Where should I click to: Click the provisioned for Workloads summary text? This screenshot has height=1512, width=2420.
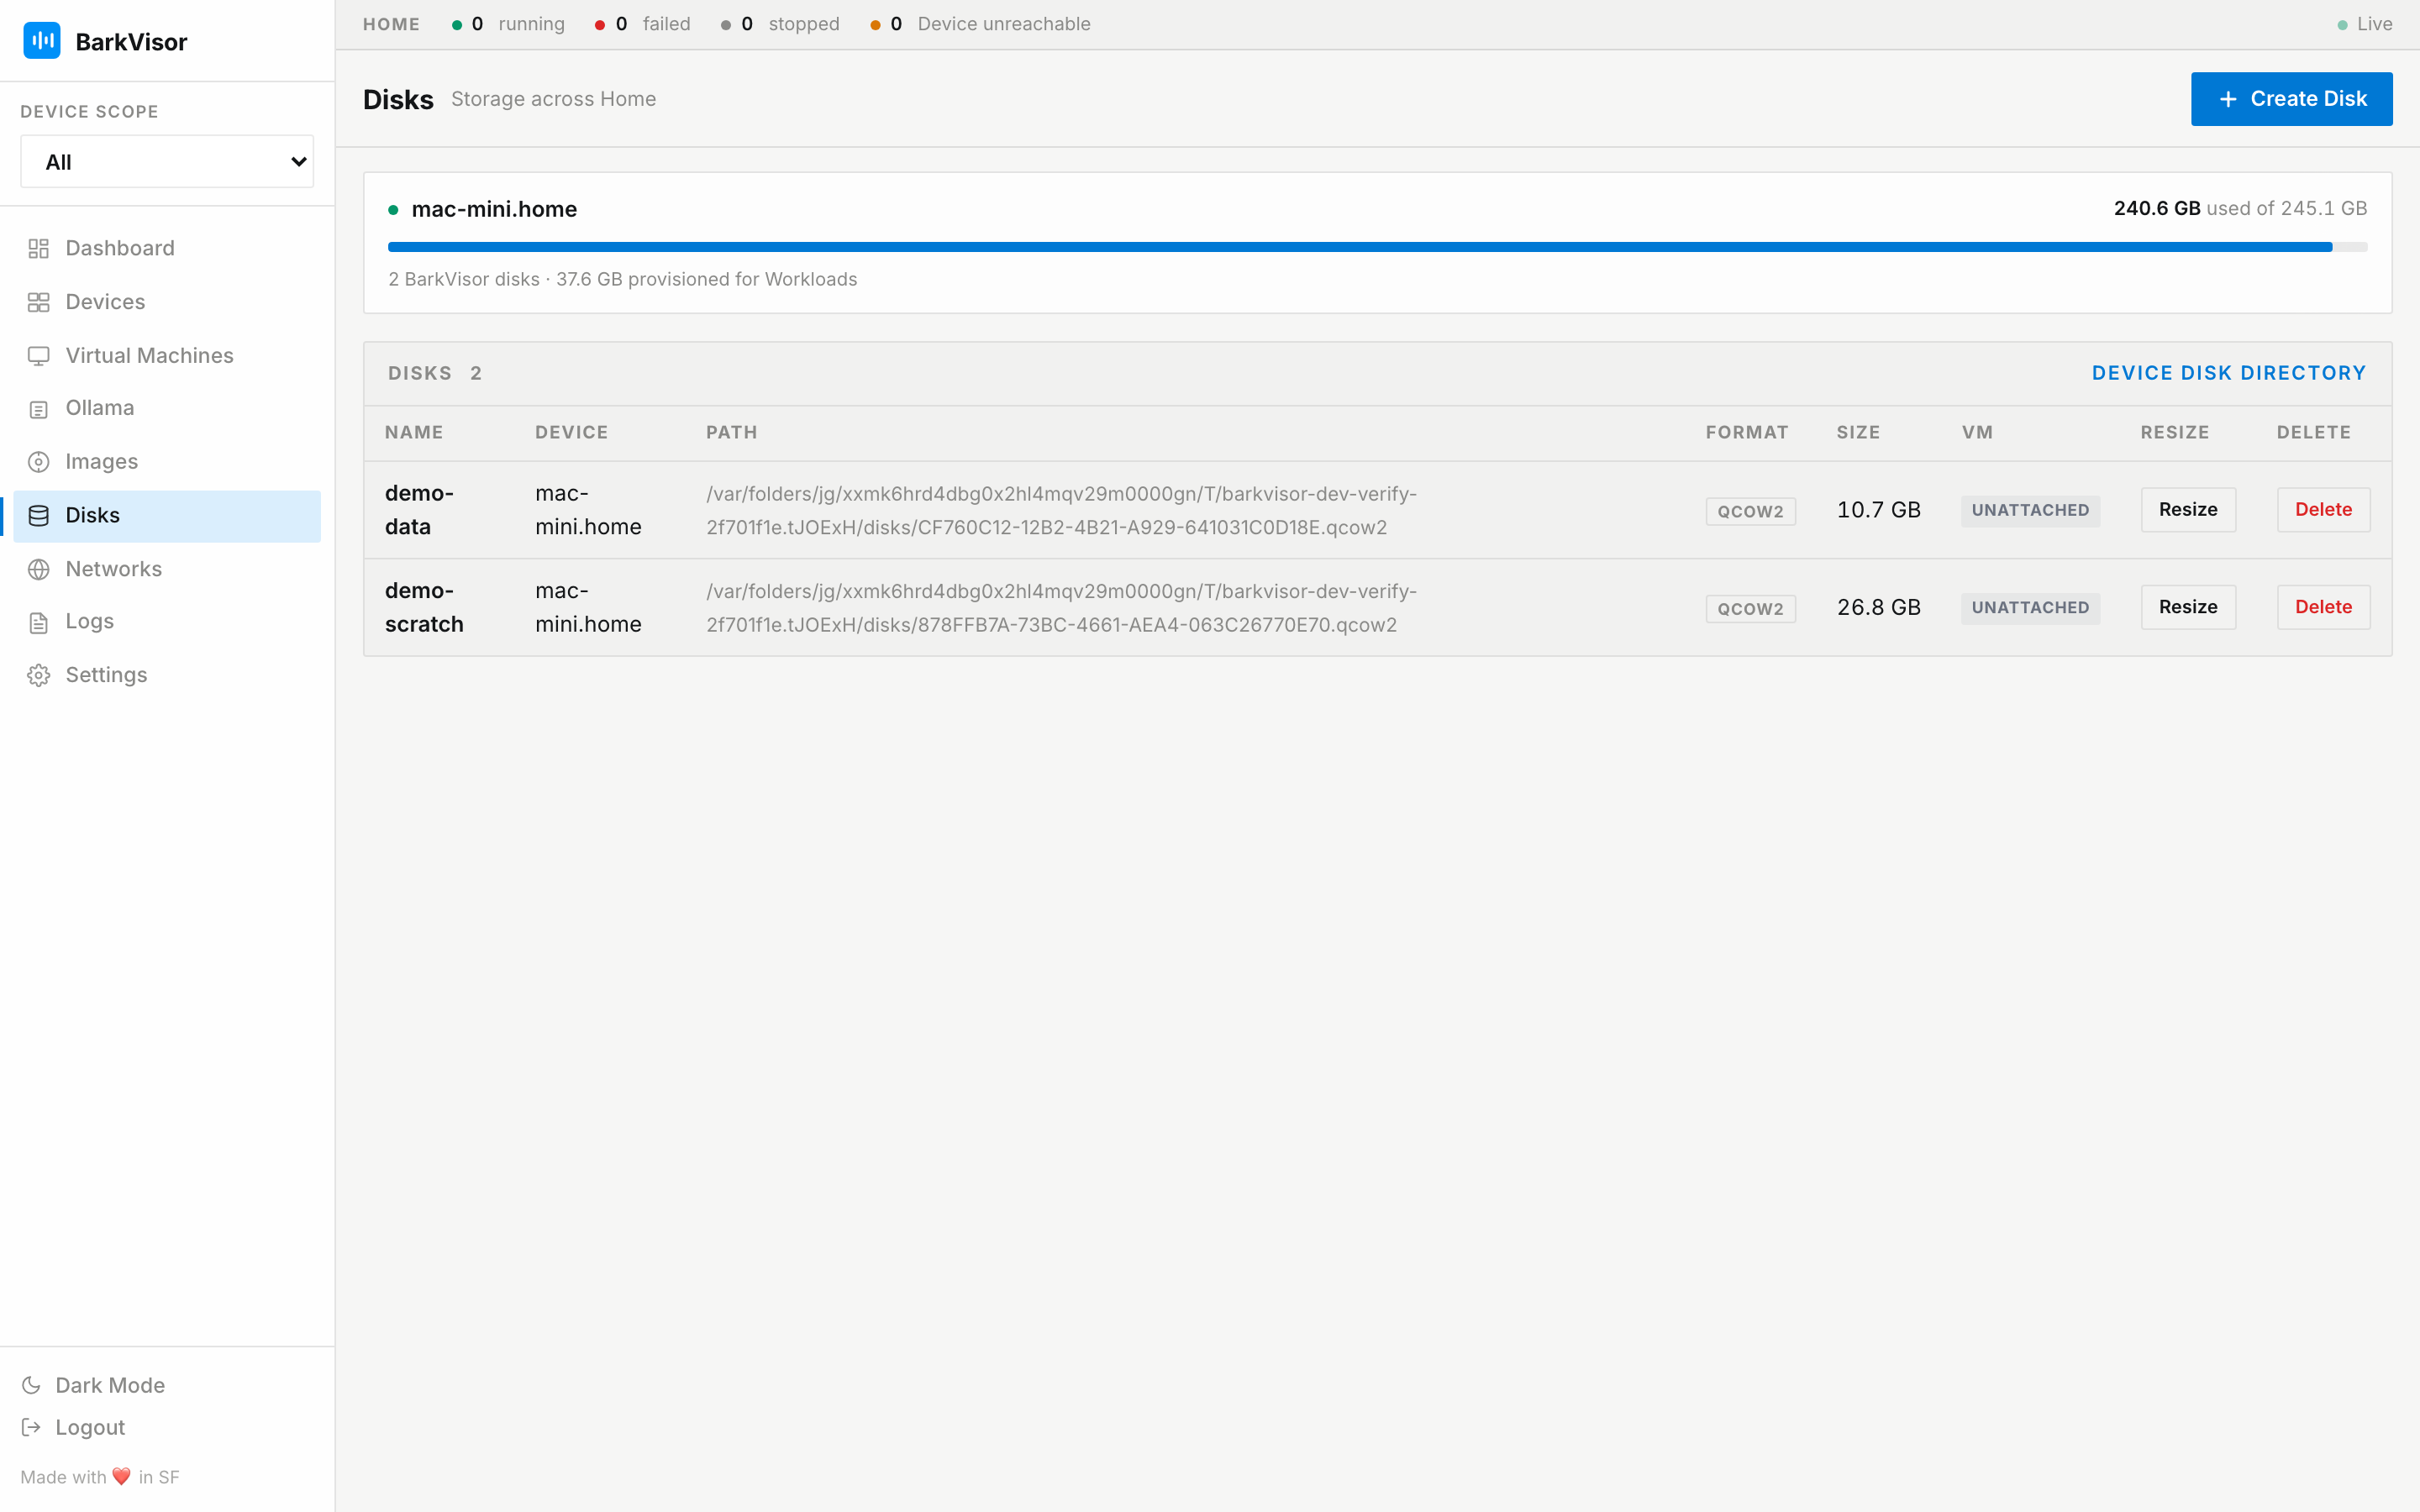pos(622,279)
